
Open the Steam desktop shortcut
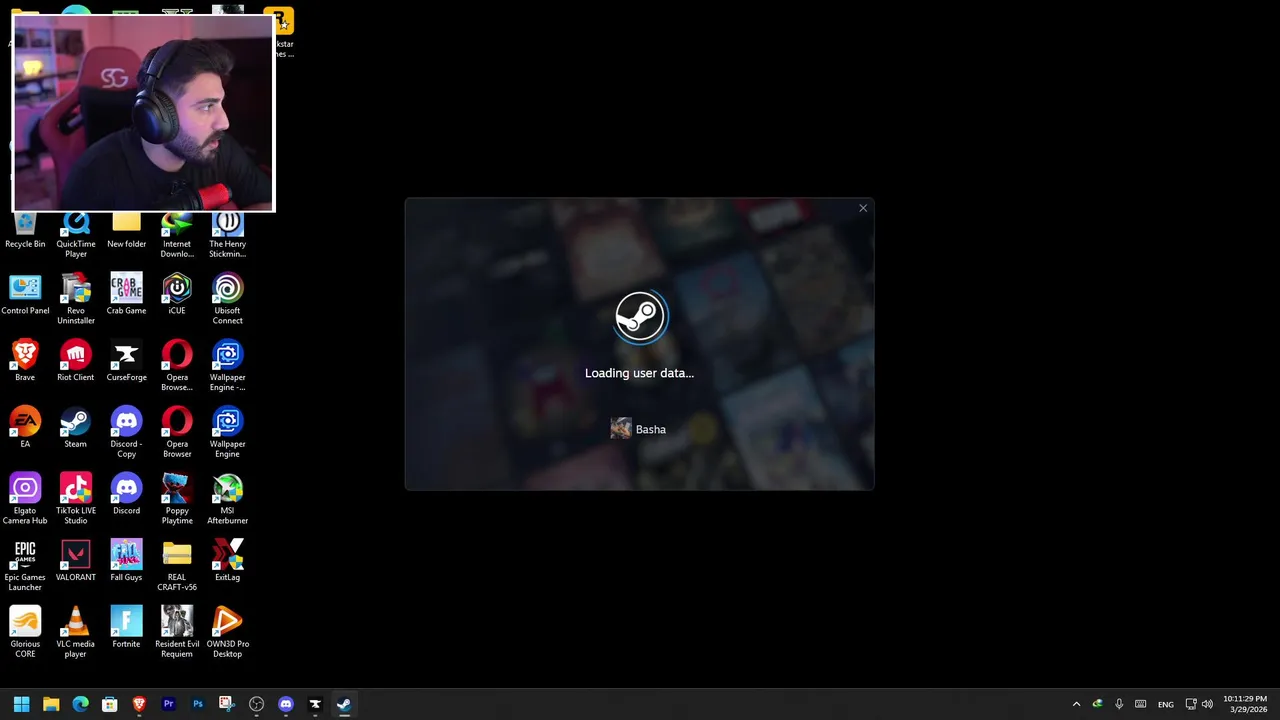(x=75, y=427)
